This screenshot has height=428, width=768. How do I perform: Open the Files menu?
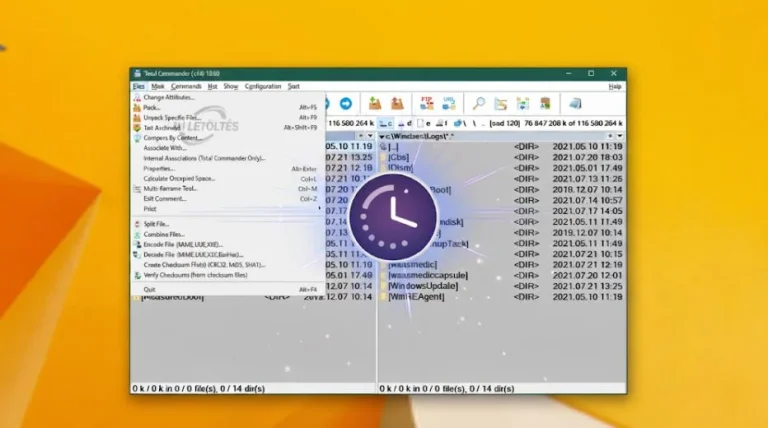pyautogui.click(x=139, y=86)
